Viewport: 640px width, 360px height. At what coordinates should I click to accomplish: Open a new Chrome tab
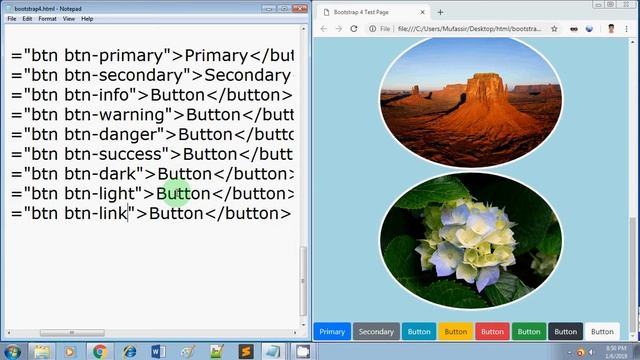tap(440, 12)
